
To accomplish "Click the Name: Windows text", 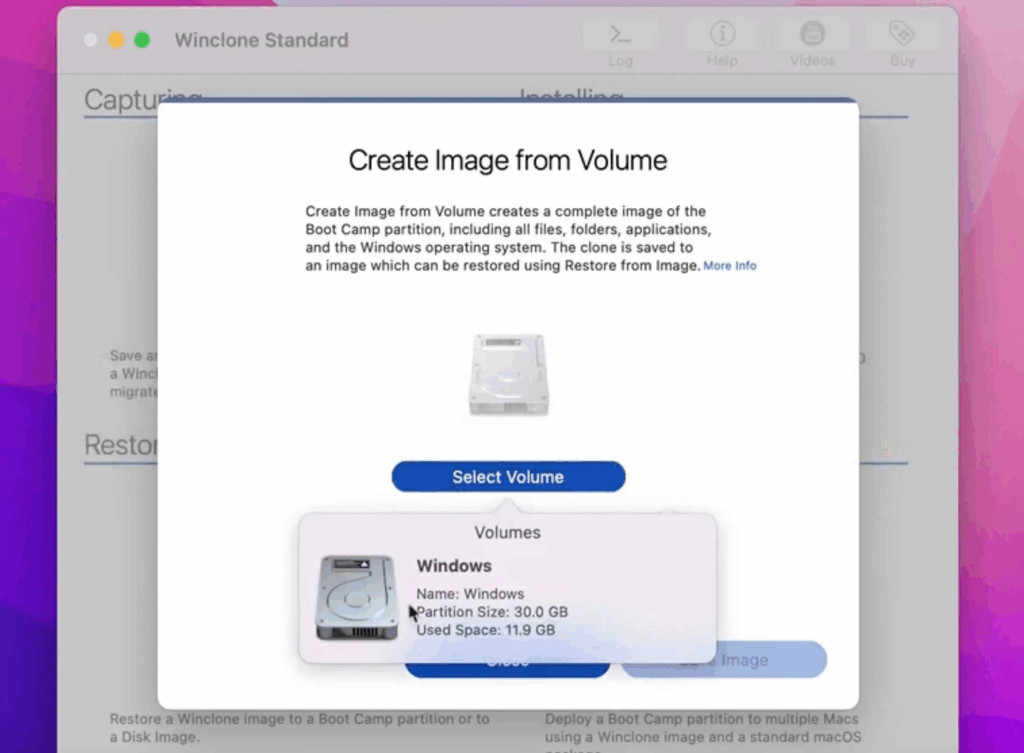I will coord(470,594).
